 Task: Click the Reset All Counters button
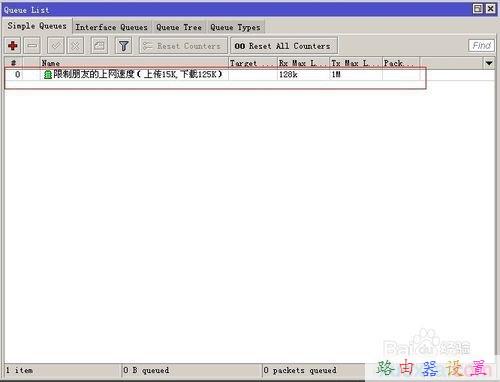pos(284,46)
